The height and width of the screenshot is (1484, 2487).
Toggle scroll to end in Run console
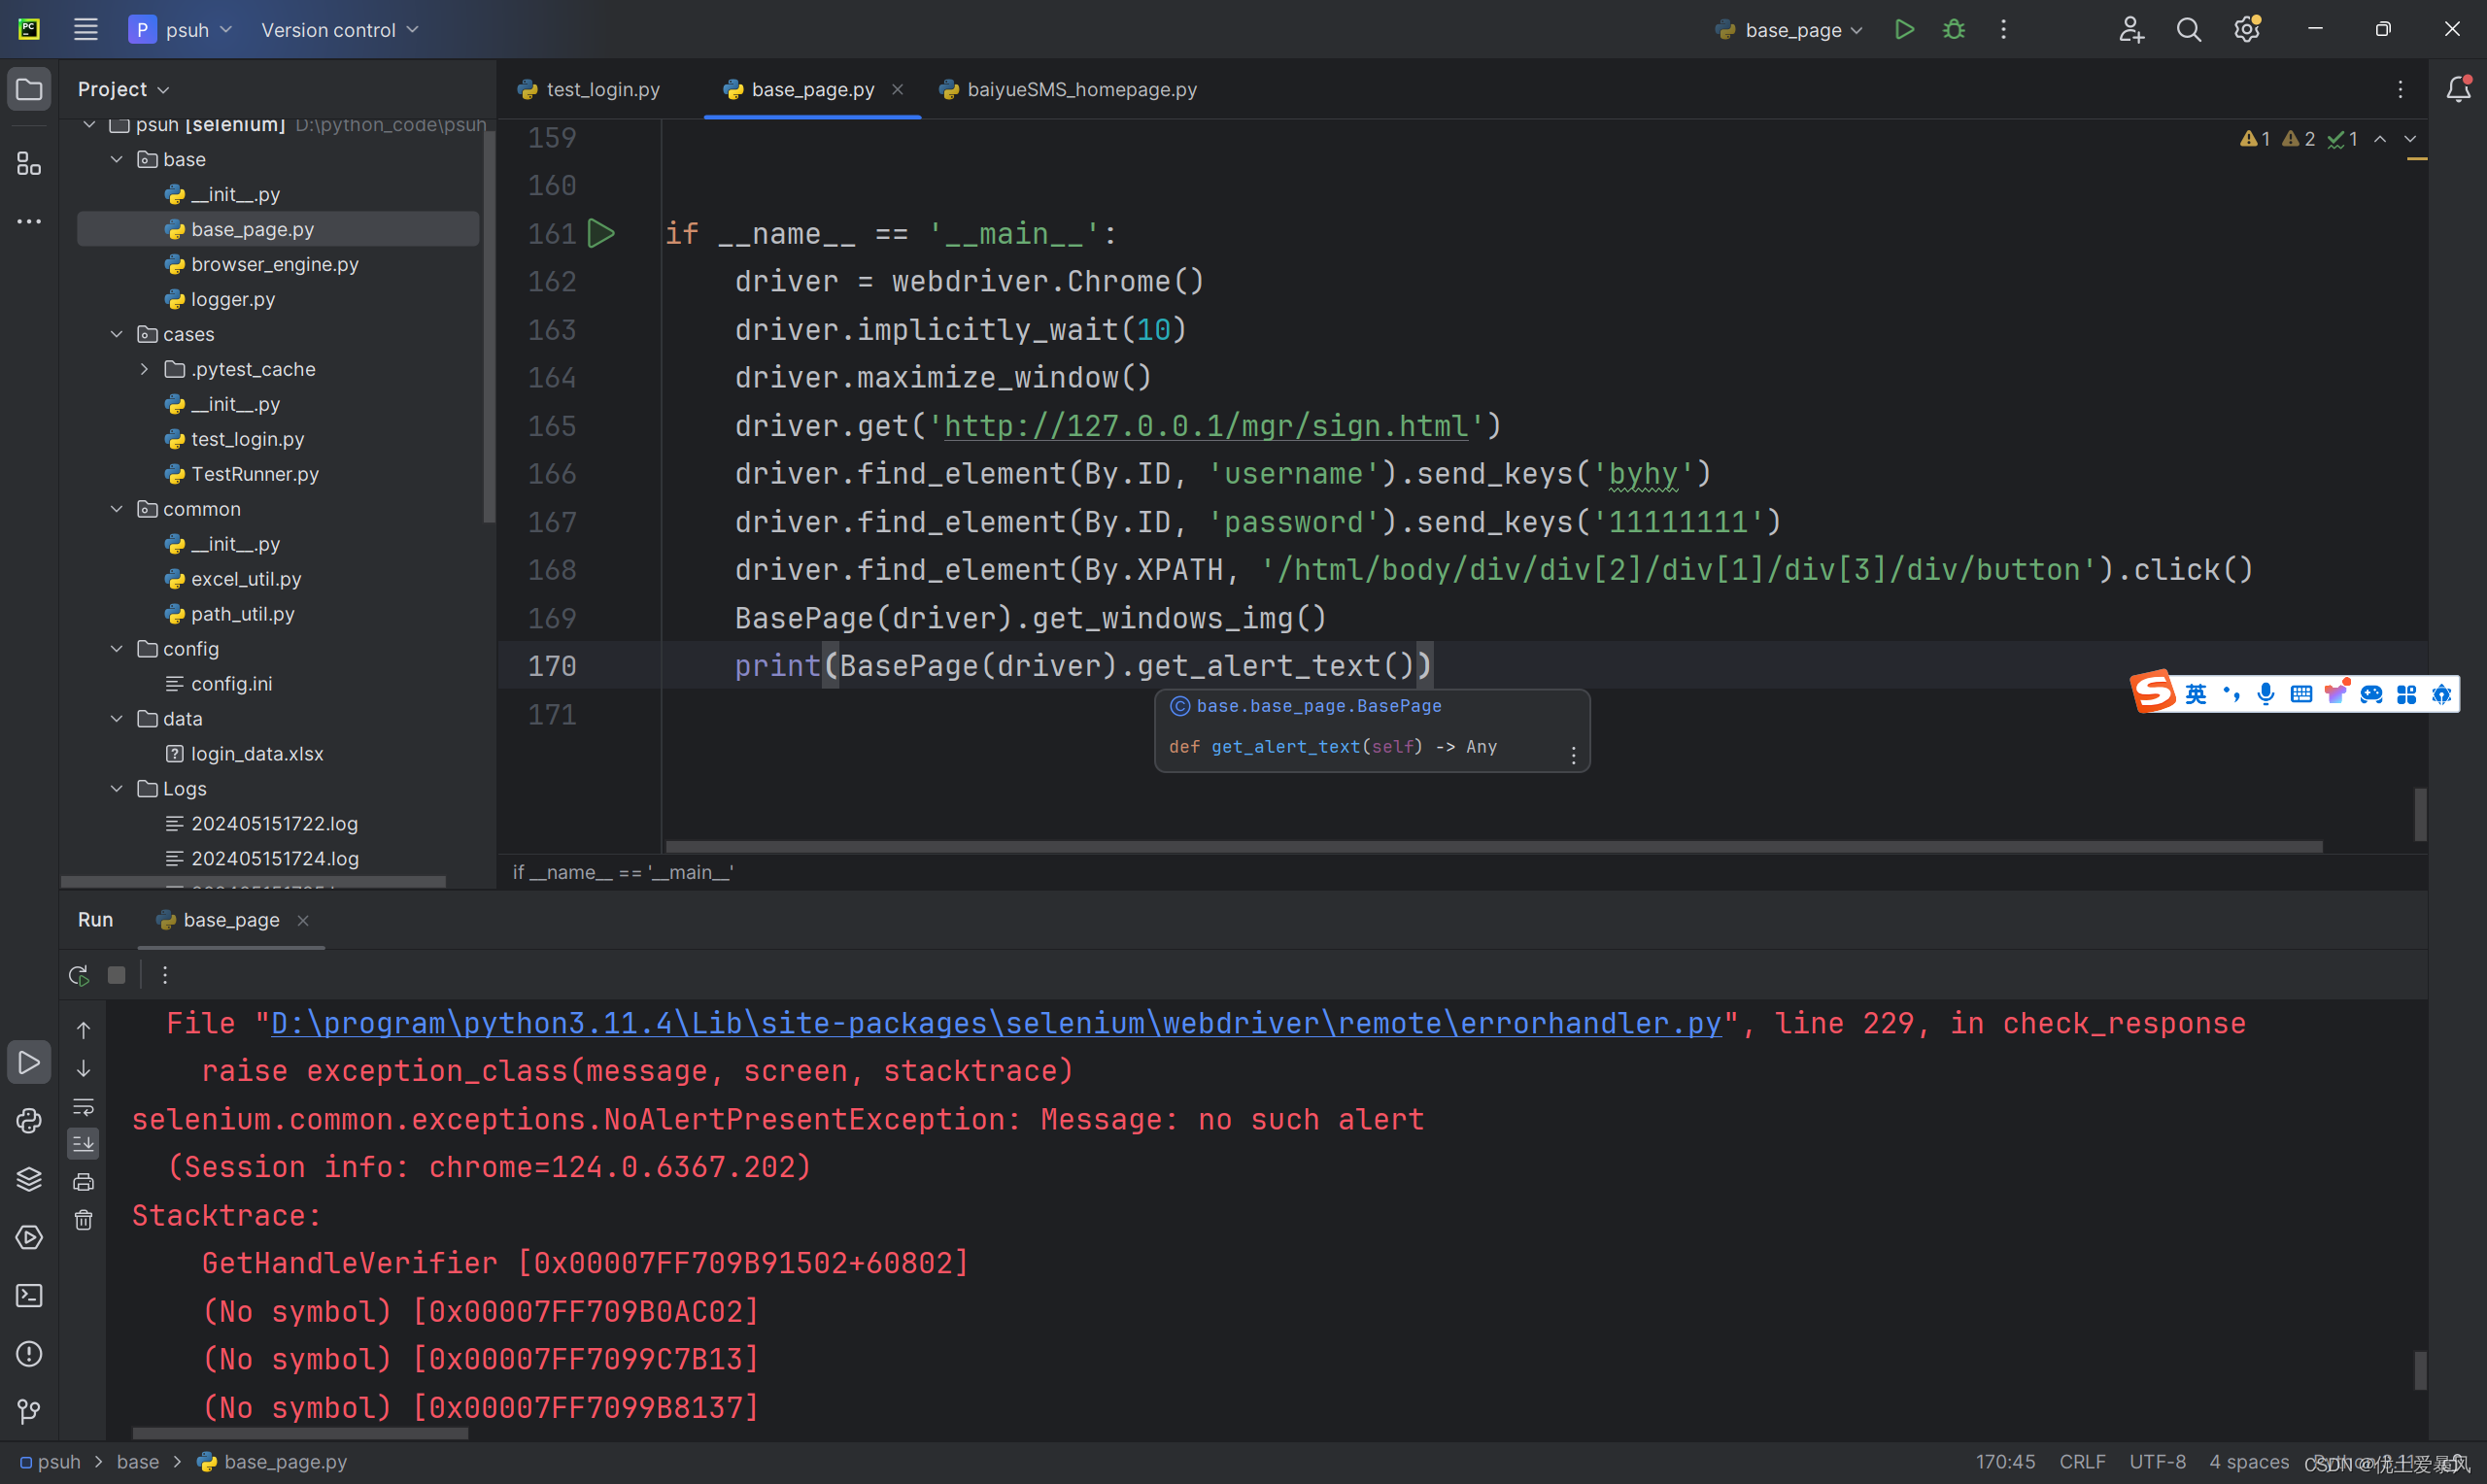coord(84,1143)
